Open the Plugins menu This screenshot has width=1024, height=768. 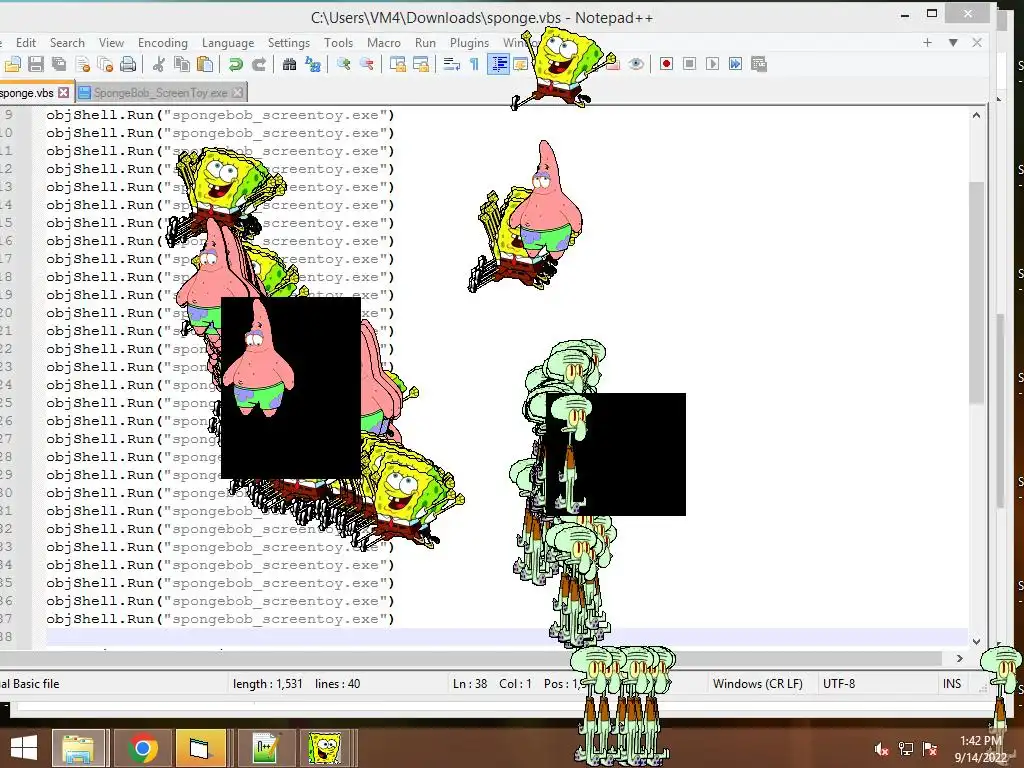[x=470, y=42]
